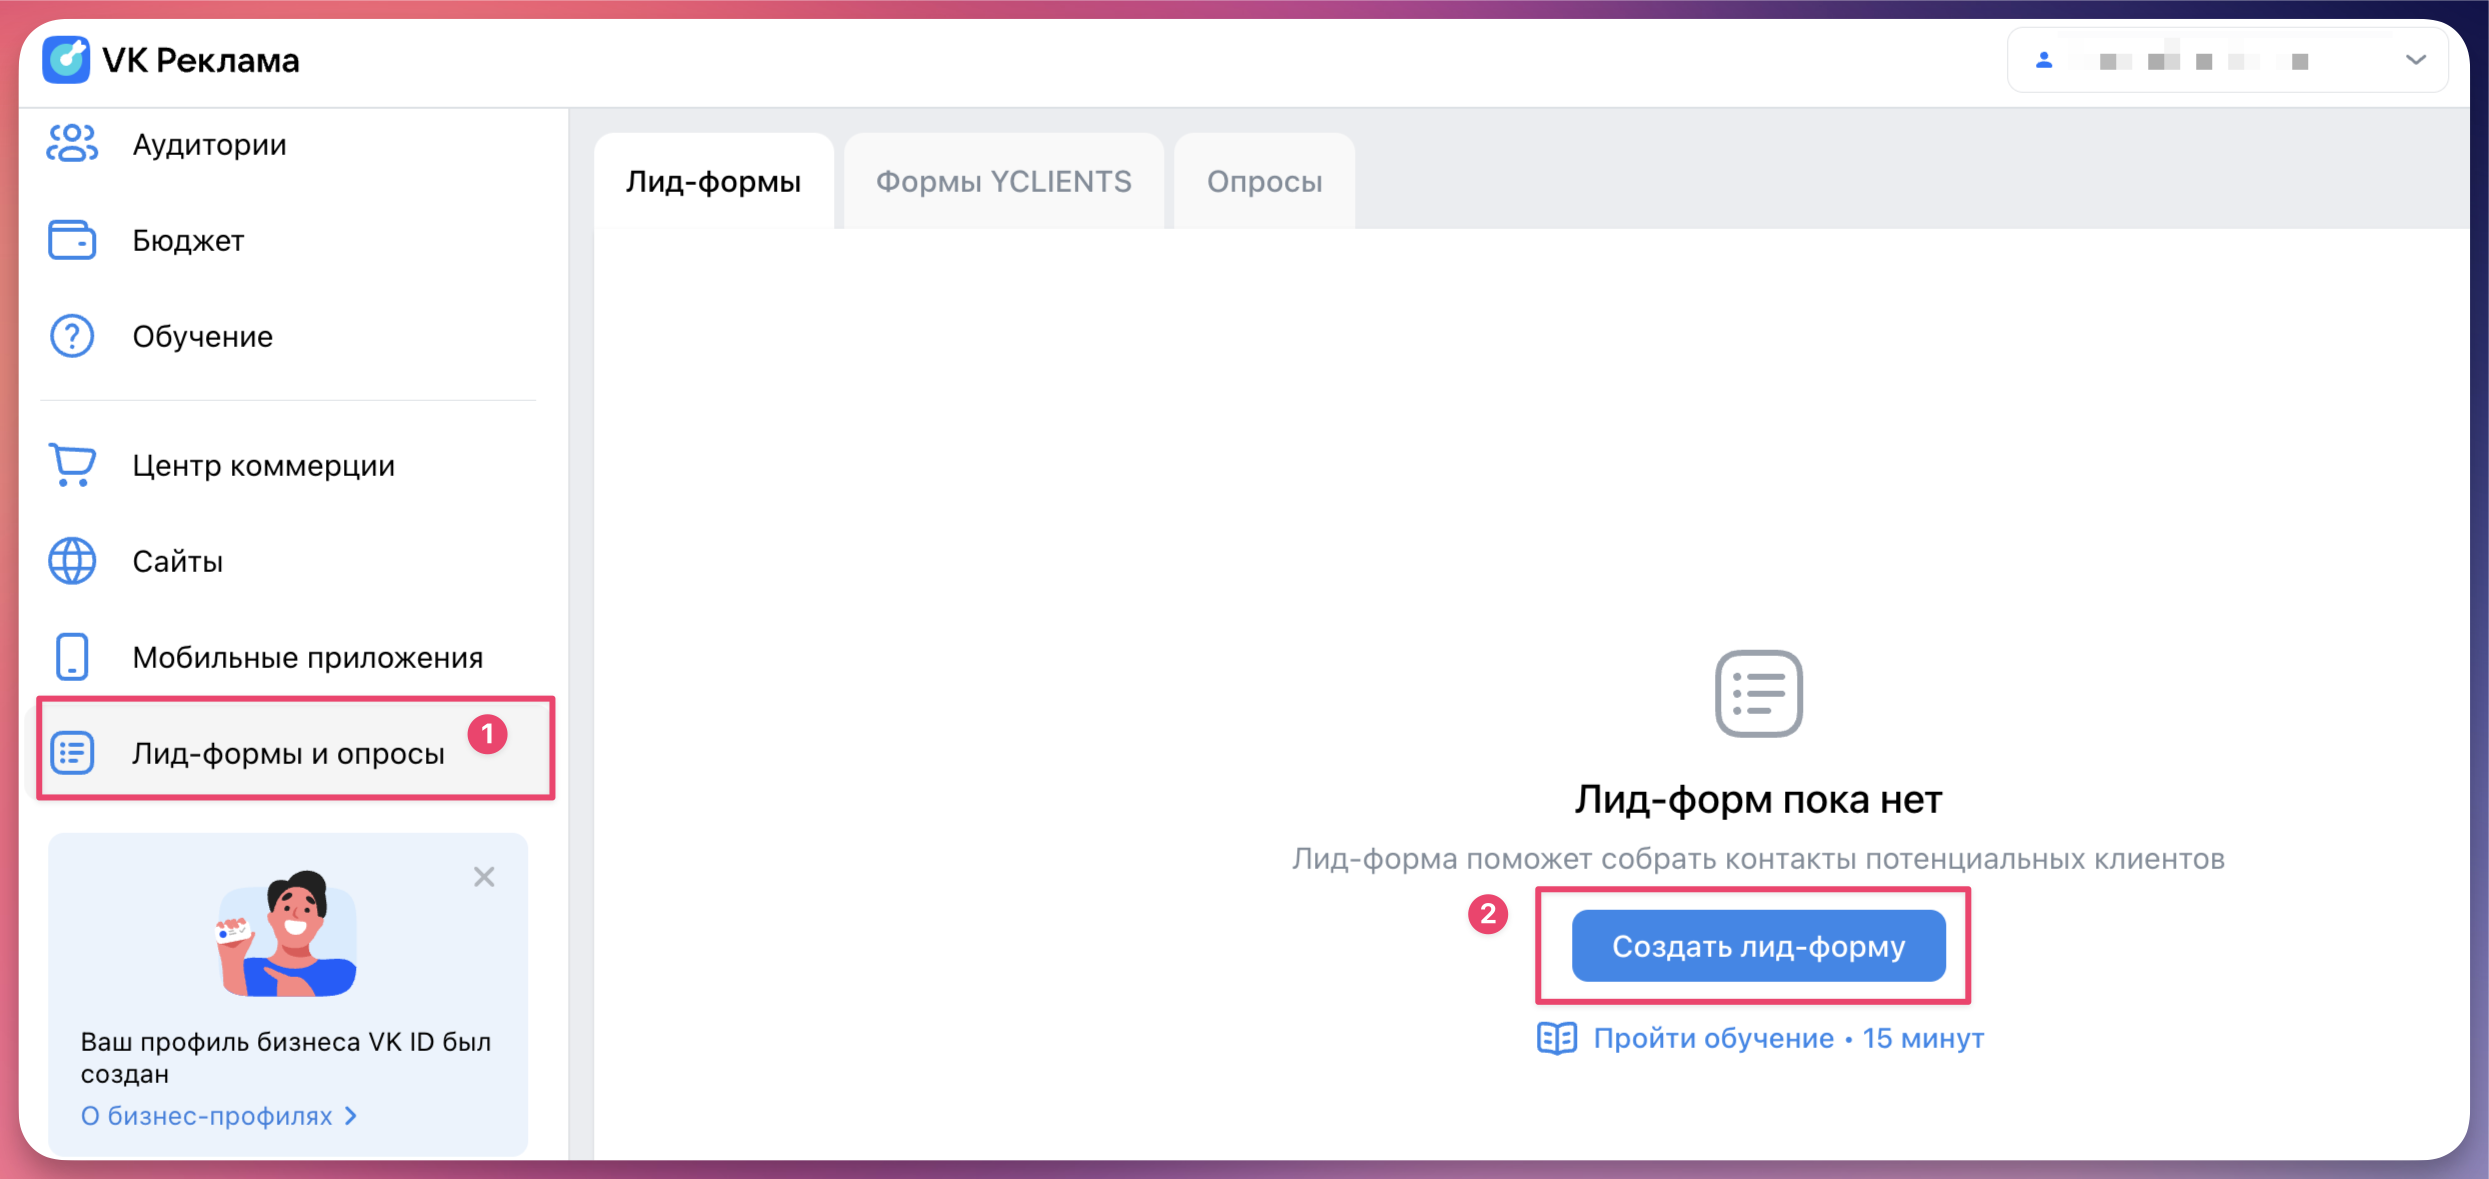Click the Центр коммерции cart icon
The width and height of the screenshot is (2489, 1179).
(x=72, y=465)
